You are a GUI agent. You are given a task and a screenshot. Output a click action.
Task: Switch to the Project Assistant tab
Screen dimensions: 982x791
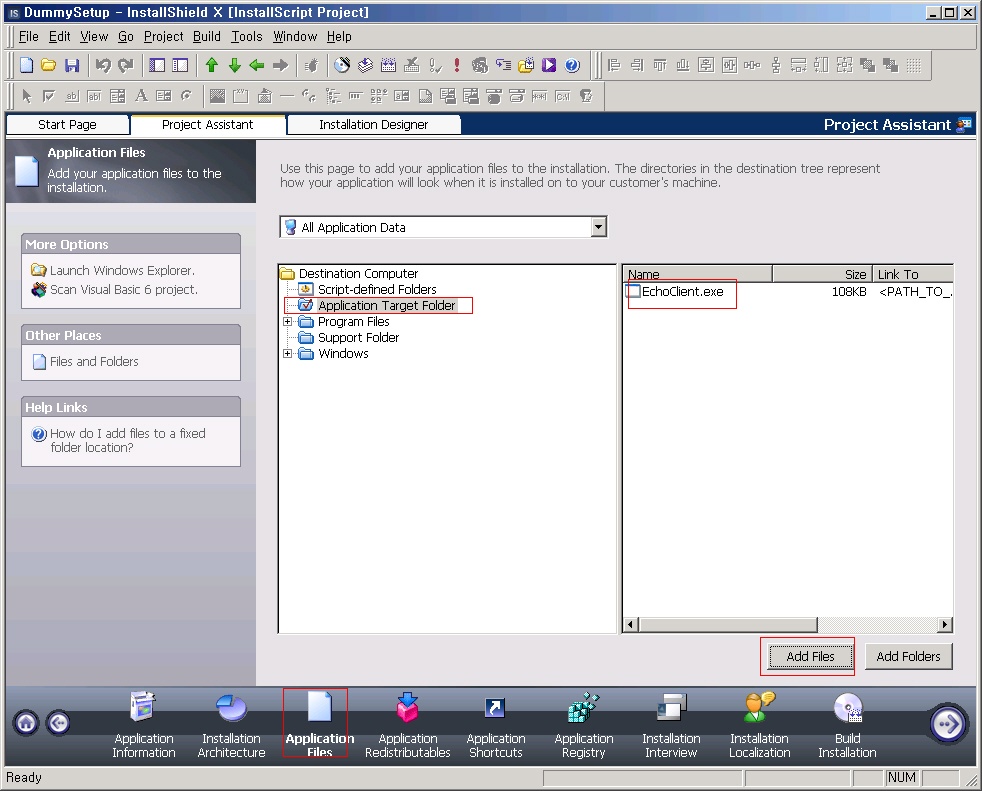pos(207,124)
